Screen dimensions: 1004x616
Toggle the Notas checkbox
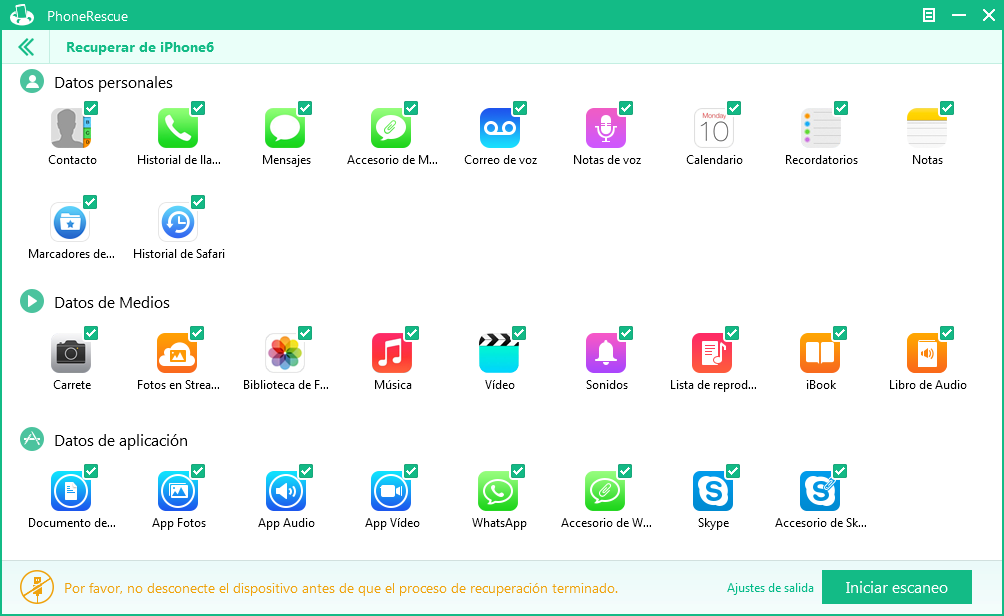[x=947, y=108]
